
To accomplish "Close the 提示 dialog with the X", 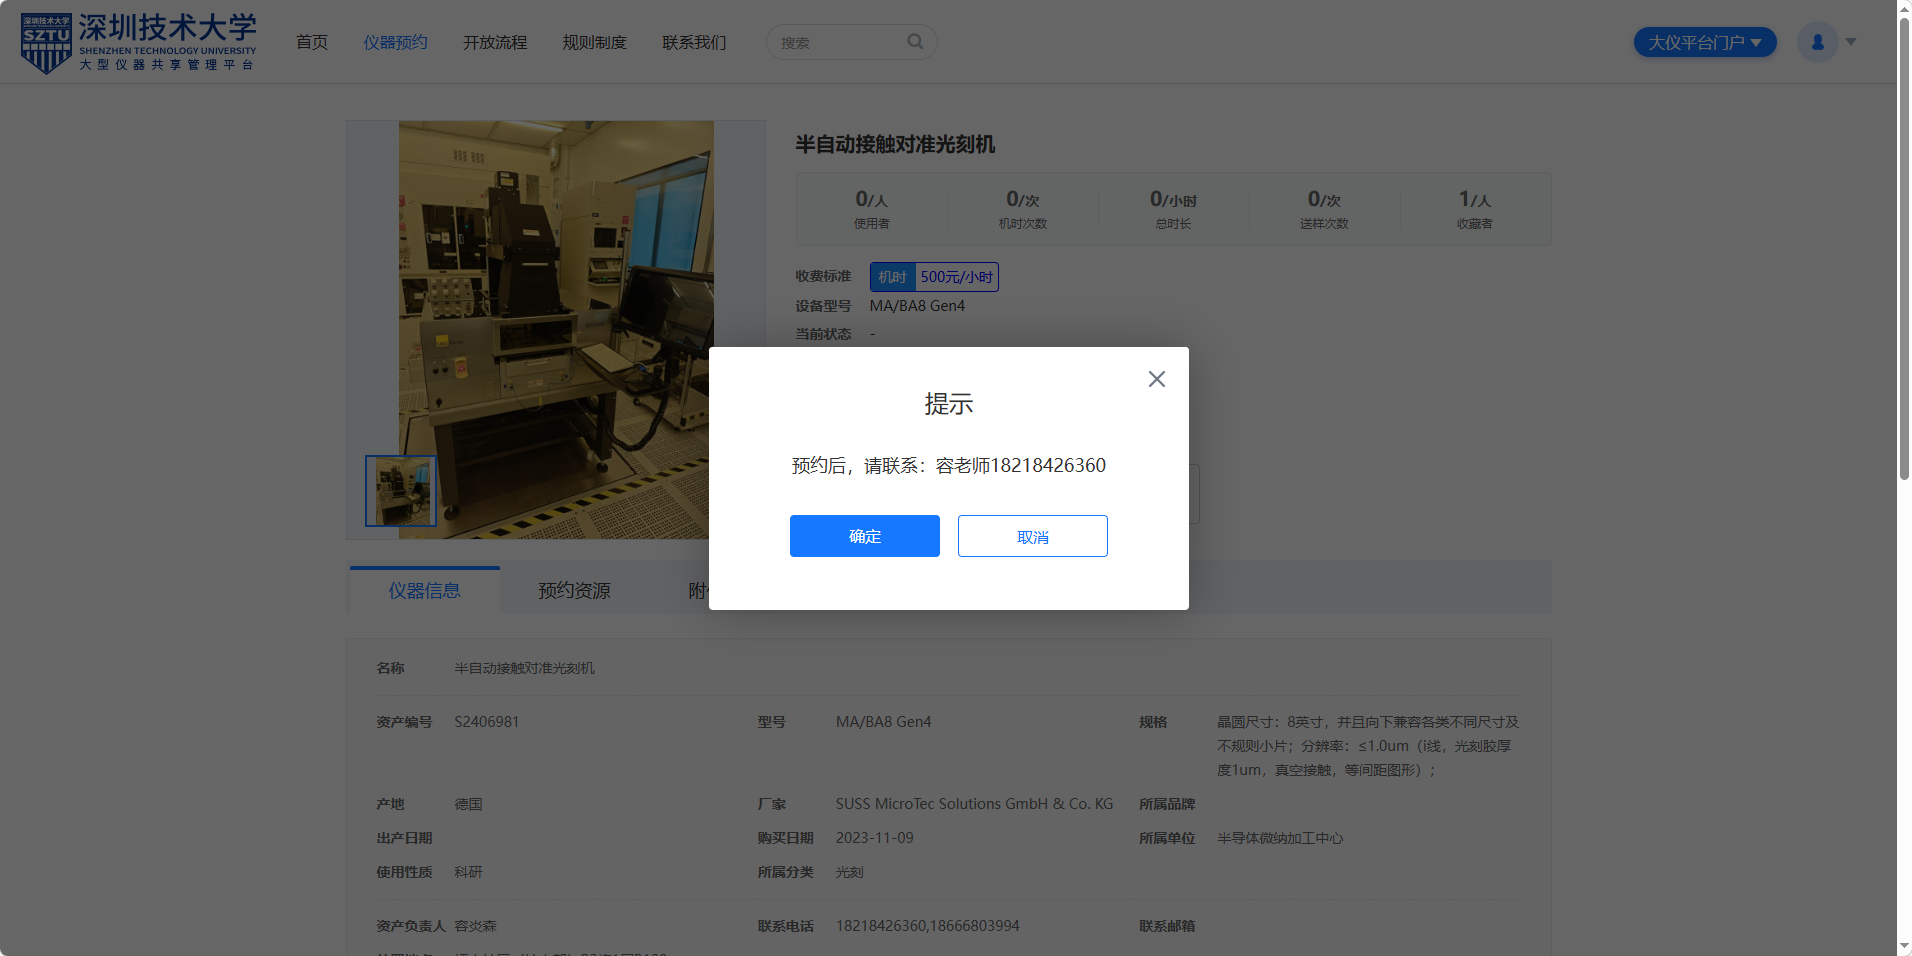I will 1156,379.
